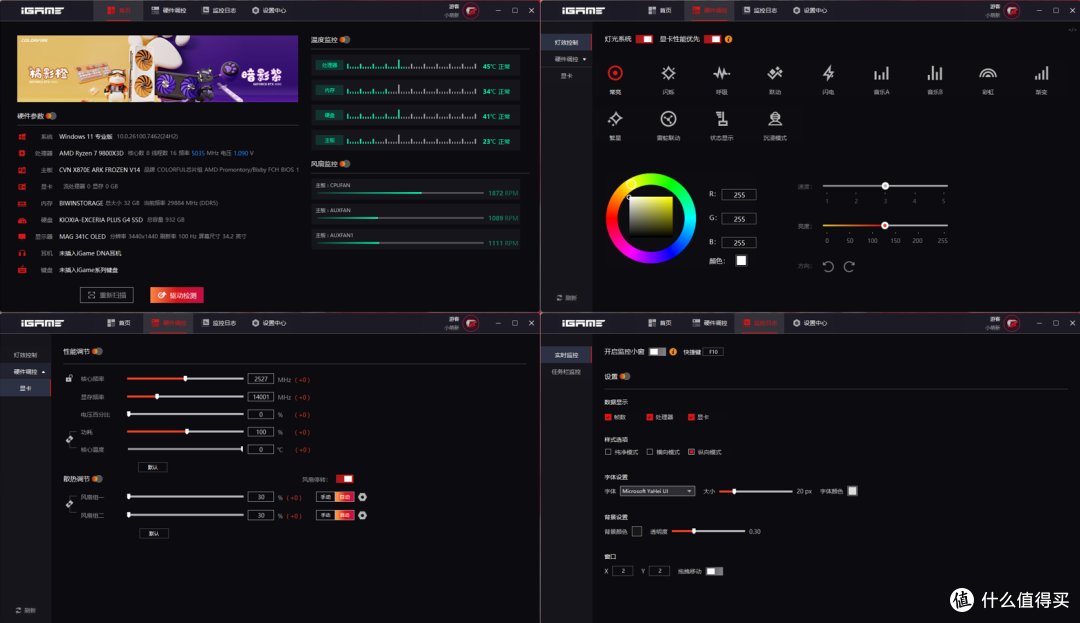Click 刷新 refresh in GPU tuning window sidebar
This screenshot has height=623, width=1080.
pyautogui.click(x=25, y=611)
